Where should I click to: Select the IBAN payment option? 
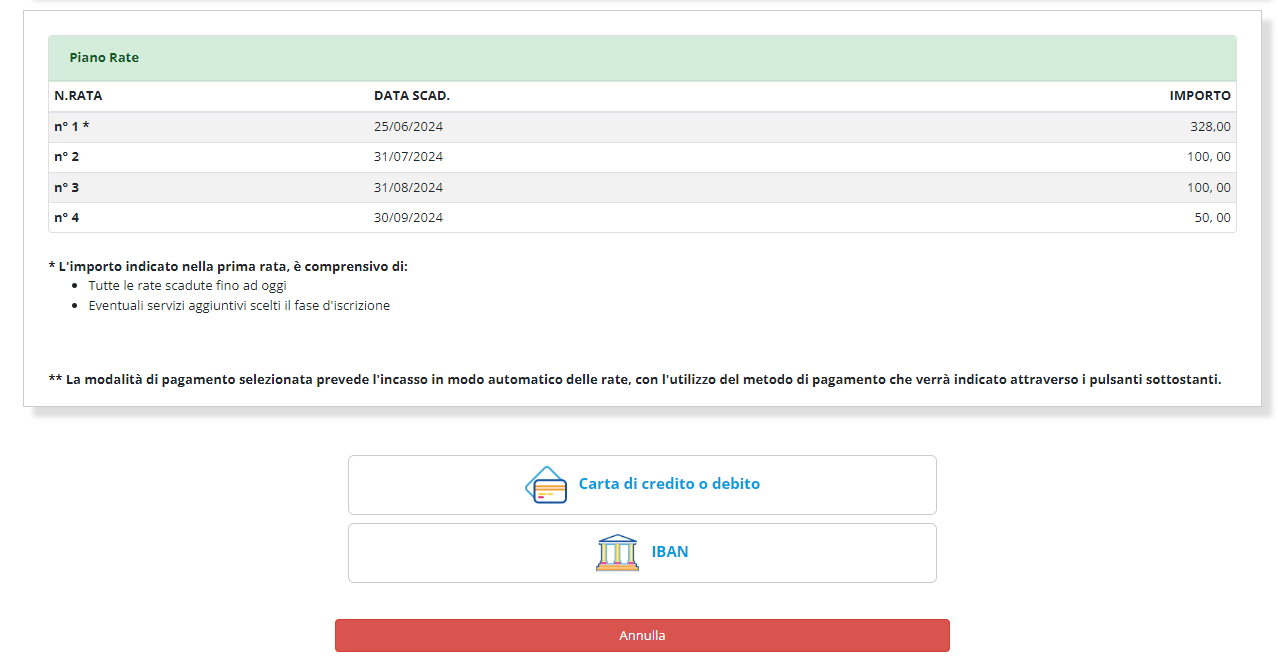pos(641,551)
